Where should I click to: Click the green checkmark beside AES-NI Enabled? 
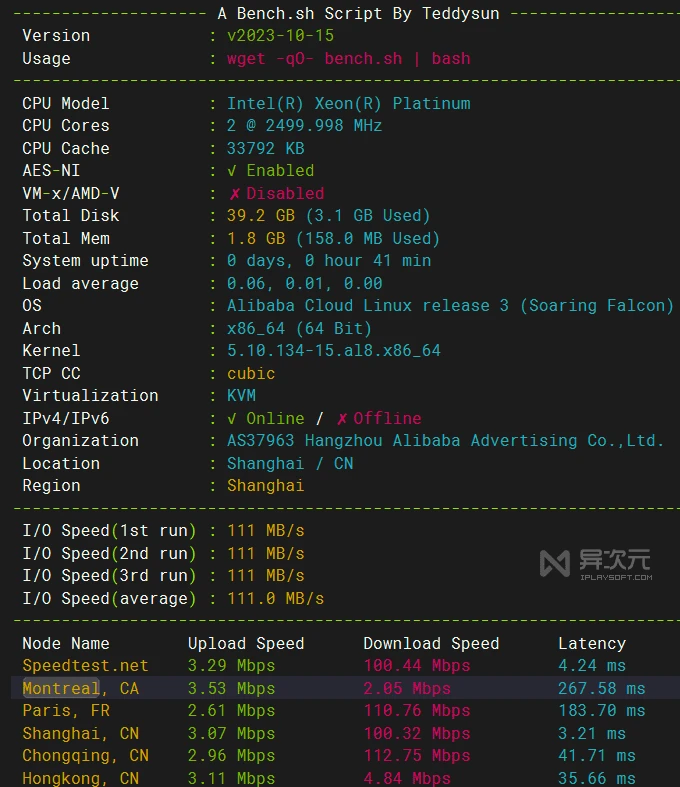tap(233, 171)
